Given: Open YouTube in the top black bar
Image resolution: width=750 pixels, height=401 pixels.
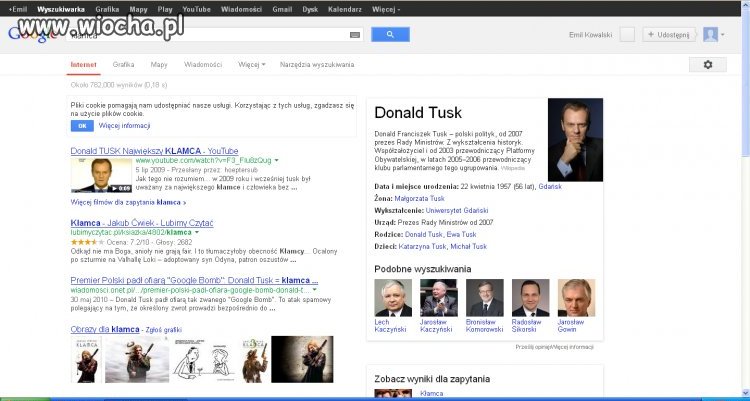Looking at the screenshot, I should (196, 9).
